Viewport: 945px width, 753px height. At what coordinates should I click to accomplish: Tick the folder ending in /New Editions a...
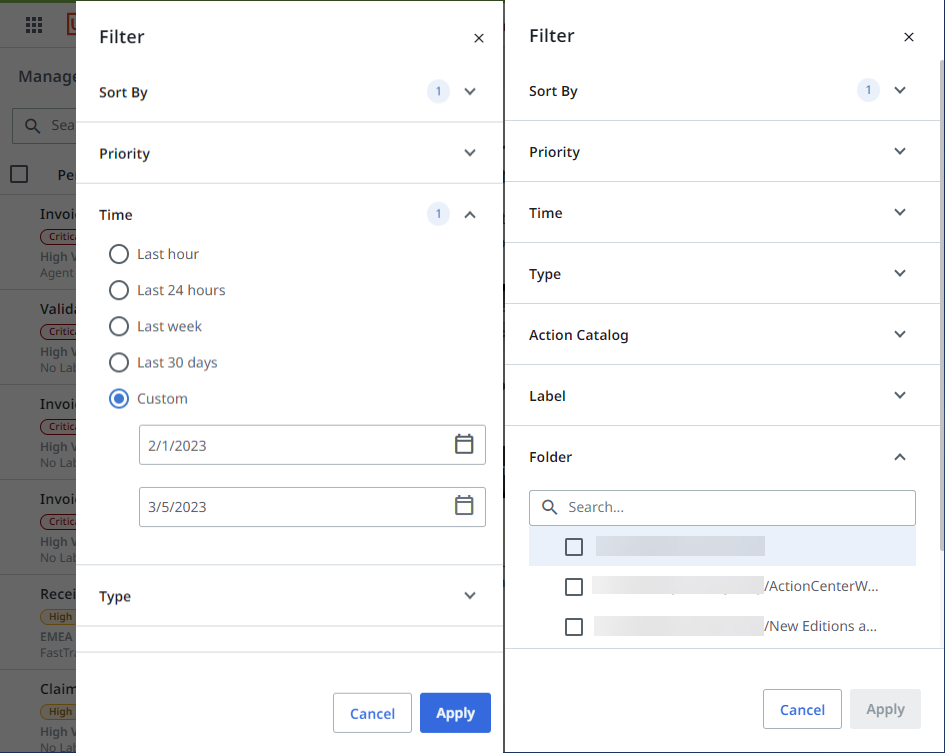[x=574, y=627]
